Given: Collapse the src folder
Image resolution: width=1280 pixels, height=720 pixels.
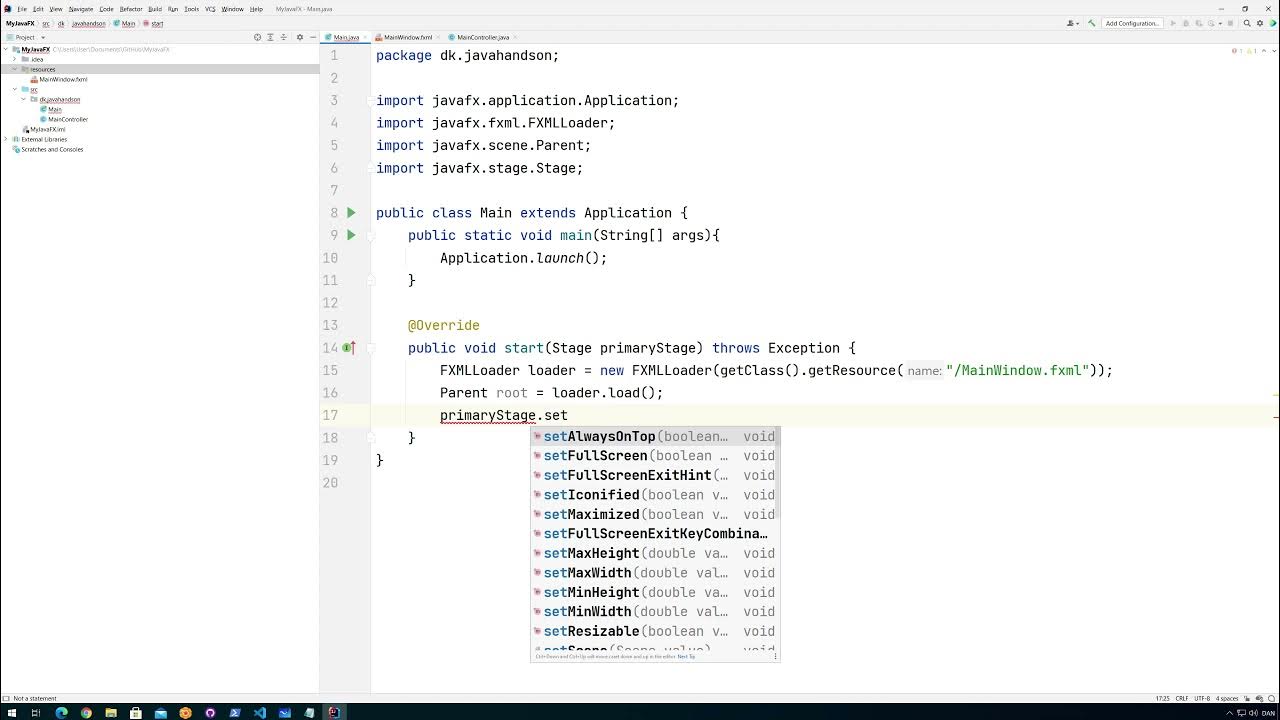Looking at the screenshot, I should [x=14, y=89].
